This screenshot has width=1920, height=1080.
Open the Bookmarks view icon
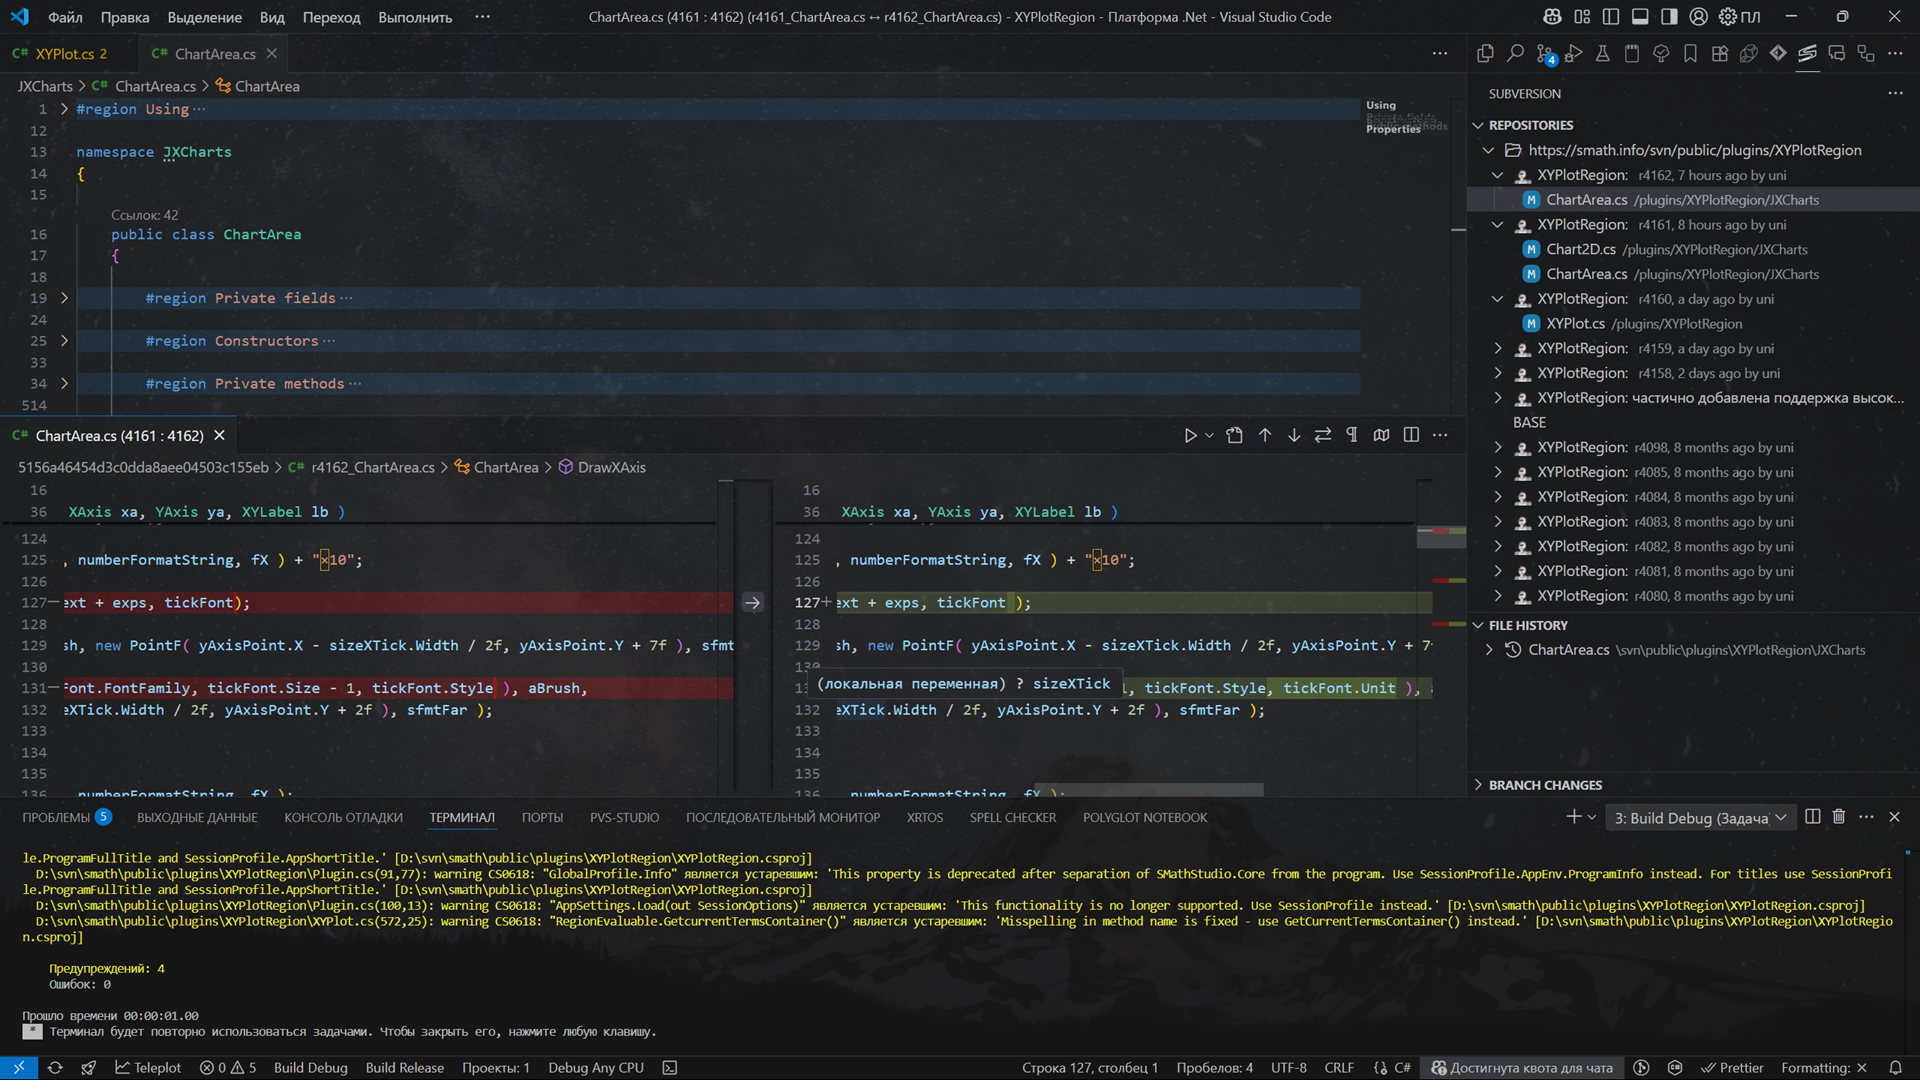(1690, 54)
